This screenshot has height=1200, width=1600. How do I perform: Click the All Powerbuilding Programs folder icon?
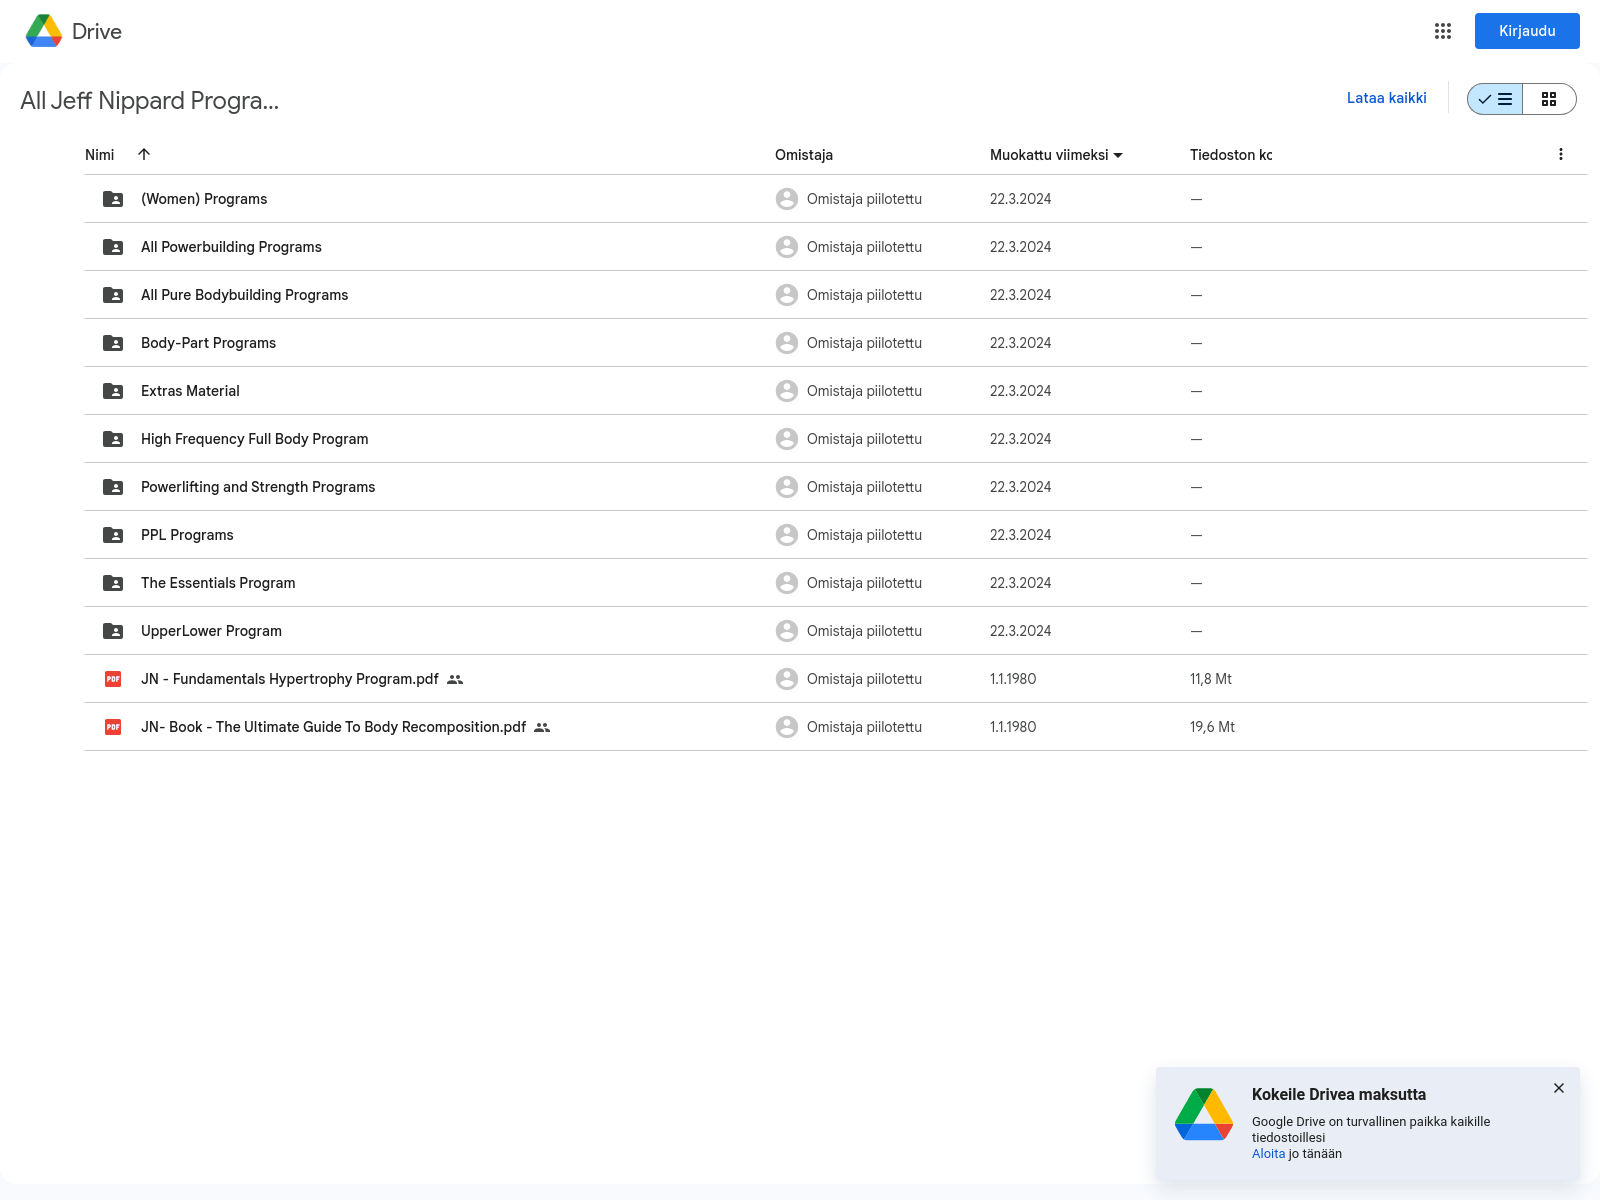point(113,247)
